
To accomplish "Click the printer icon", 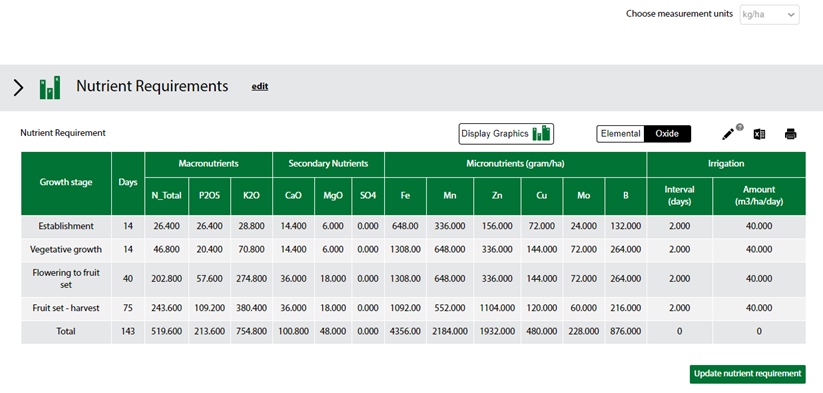I will click(x=790, y=134).
